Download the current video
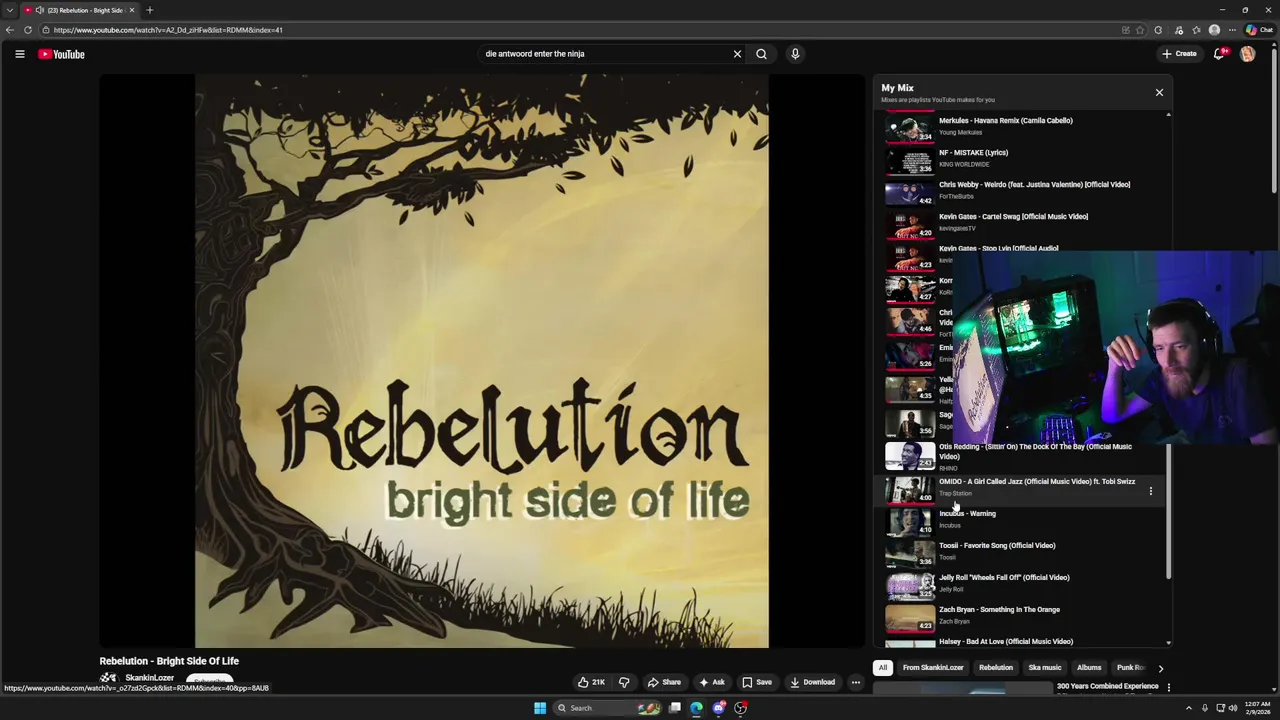Image resolution: width=1280 pixels, height=720 pixels. click(812, 682)
